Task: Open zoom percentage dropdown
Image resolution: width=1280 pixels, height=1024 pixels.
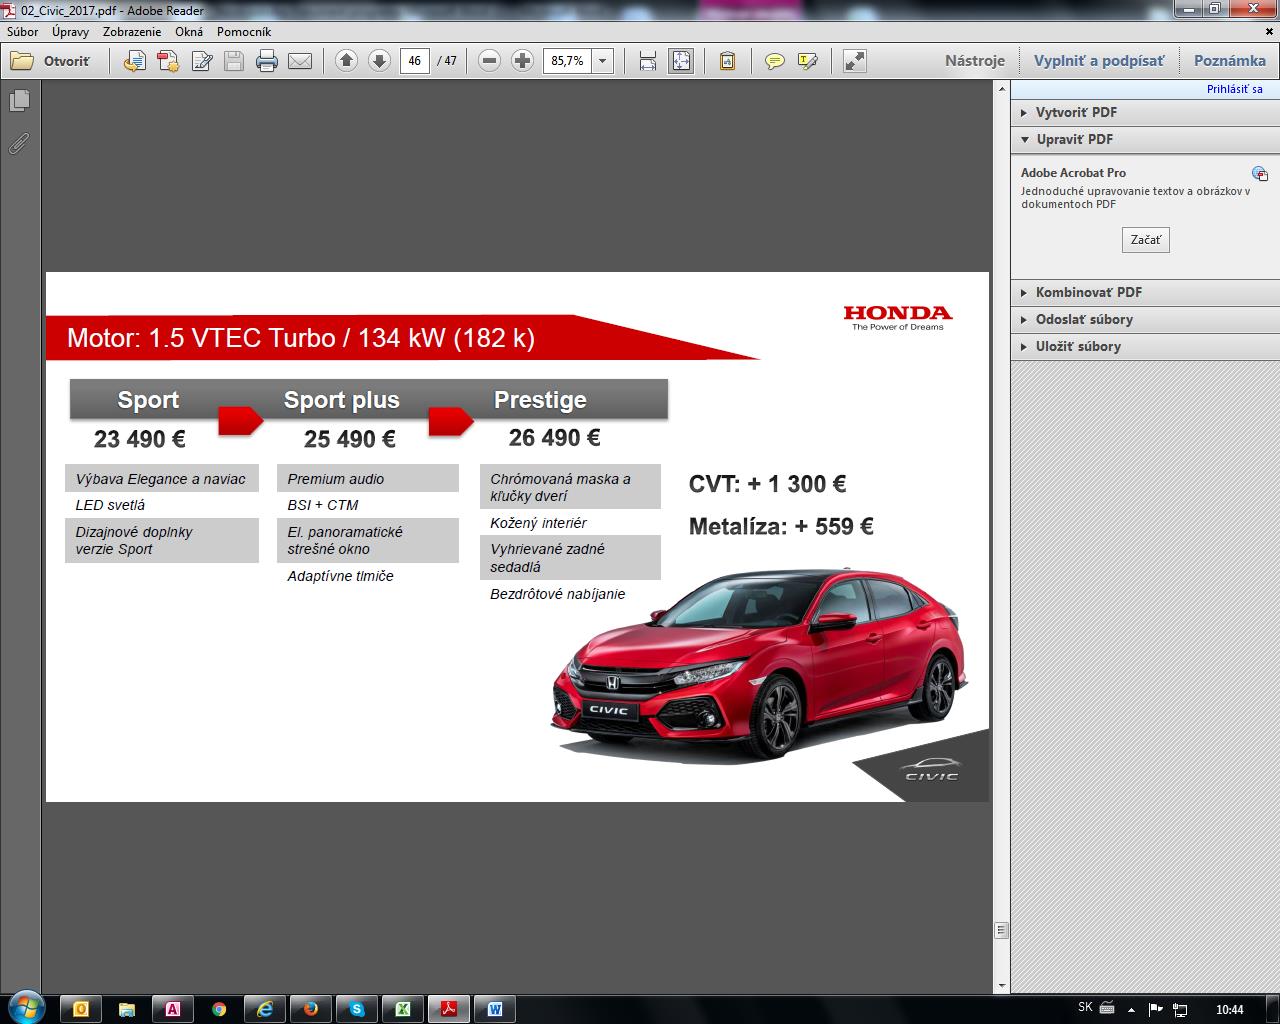Action: [x=603, y=61]
